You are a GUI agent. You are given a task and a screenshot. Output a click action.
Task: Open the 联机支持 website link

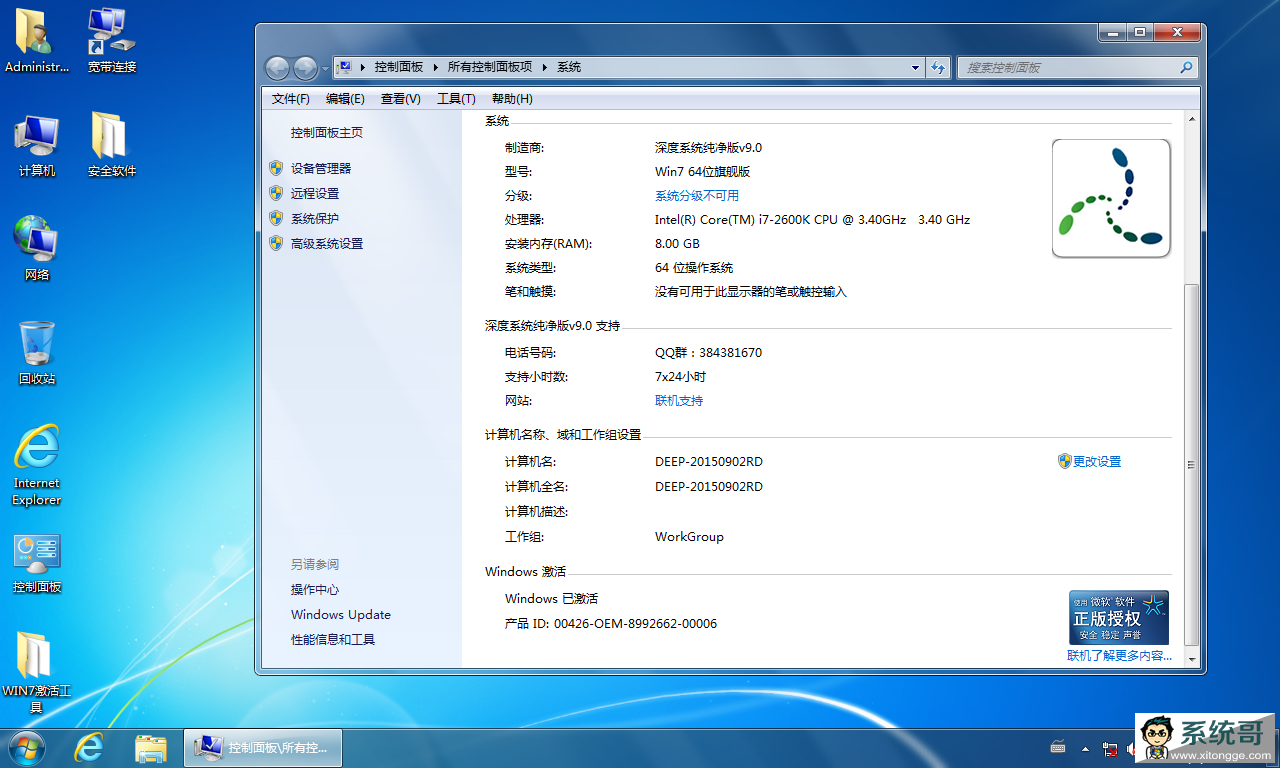(679, 401)
